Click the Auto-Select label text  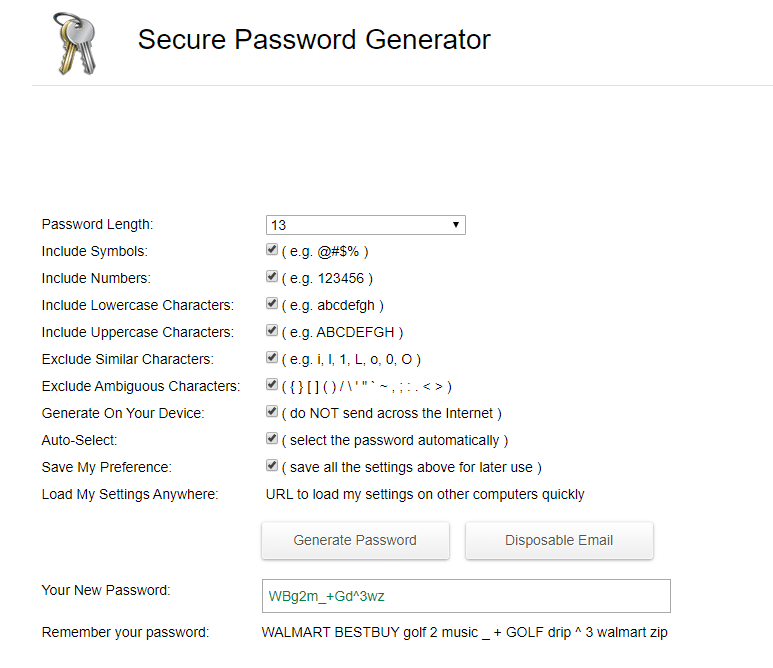80,440
